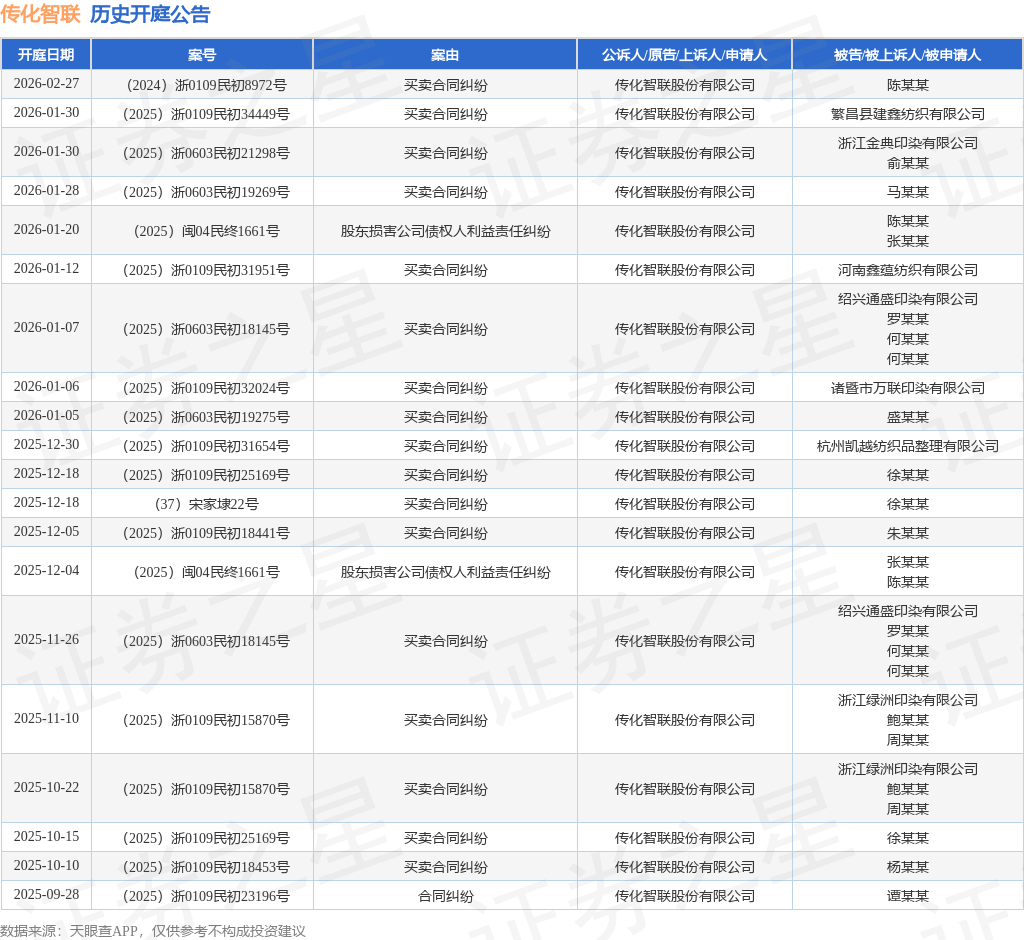Click case number (2025)浙0603民初21298号
This screenshot has height=940, width=1024.
pyautogui.click(x=206, y=153)
